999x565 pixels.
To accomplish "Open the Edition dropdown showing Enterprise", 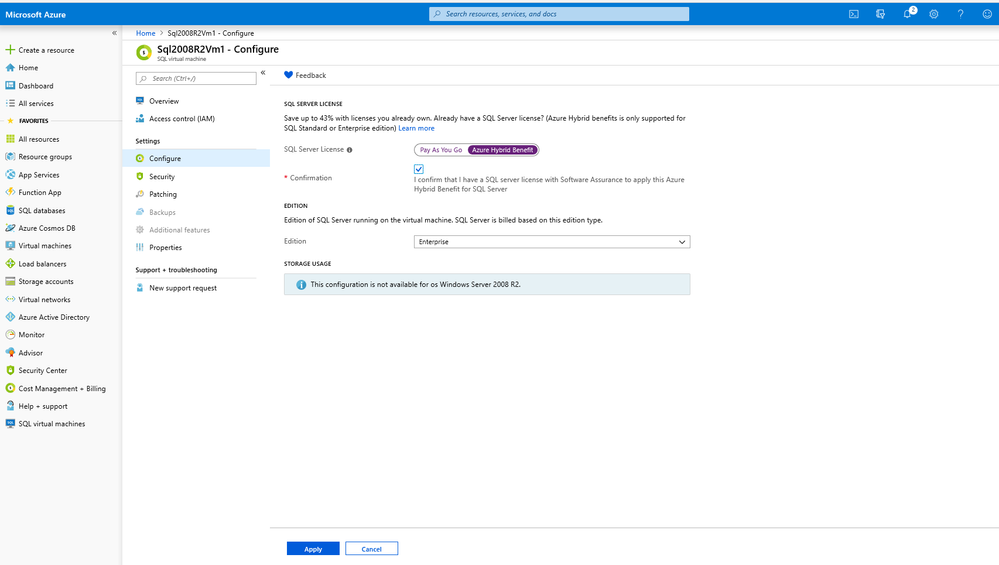I will pyautogui.click(x=552, y=242).
